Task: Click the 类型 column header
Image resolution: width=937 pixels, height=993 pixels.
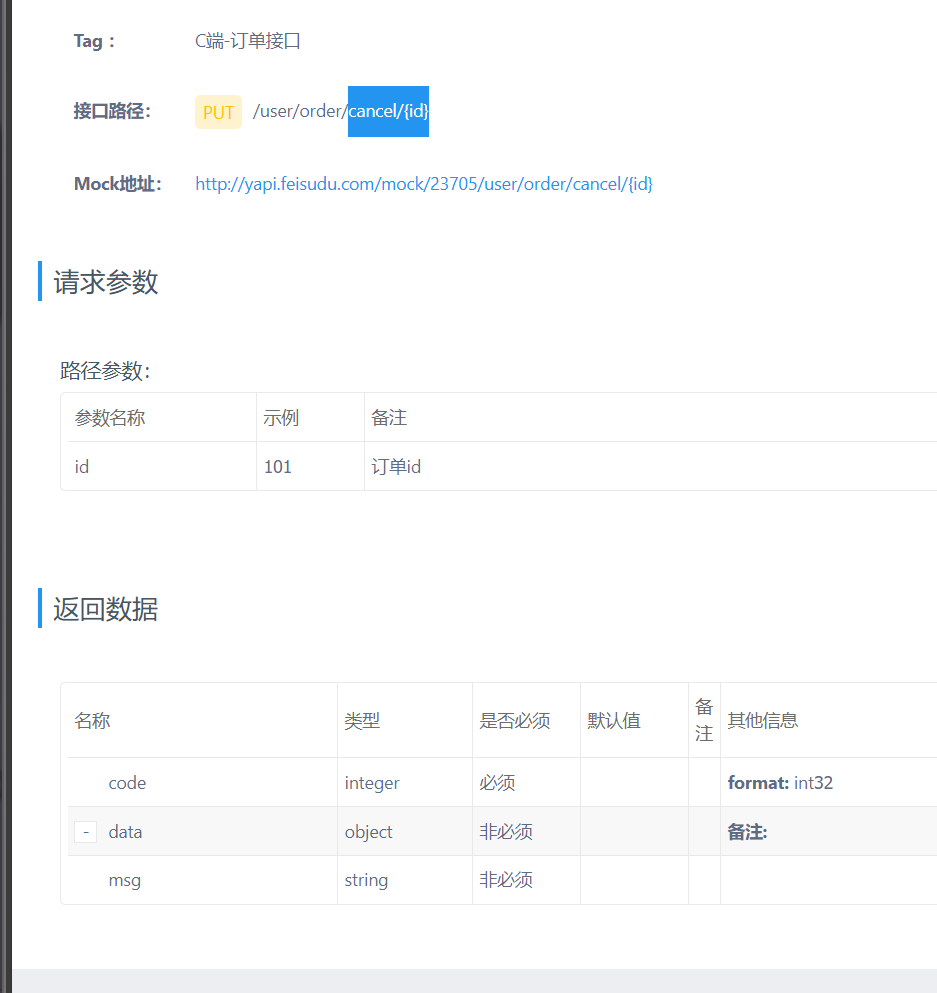Action: click(357, 720)
